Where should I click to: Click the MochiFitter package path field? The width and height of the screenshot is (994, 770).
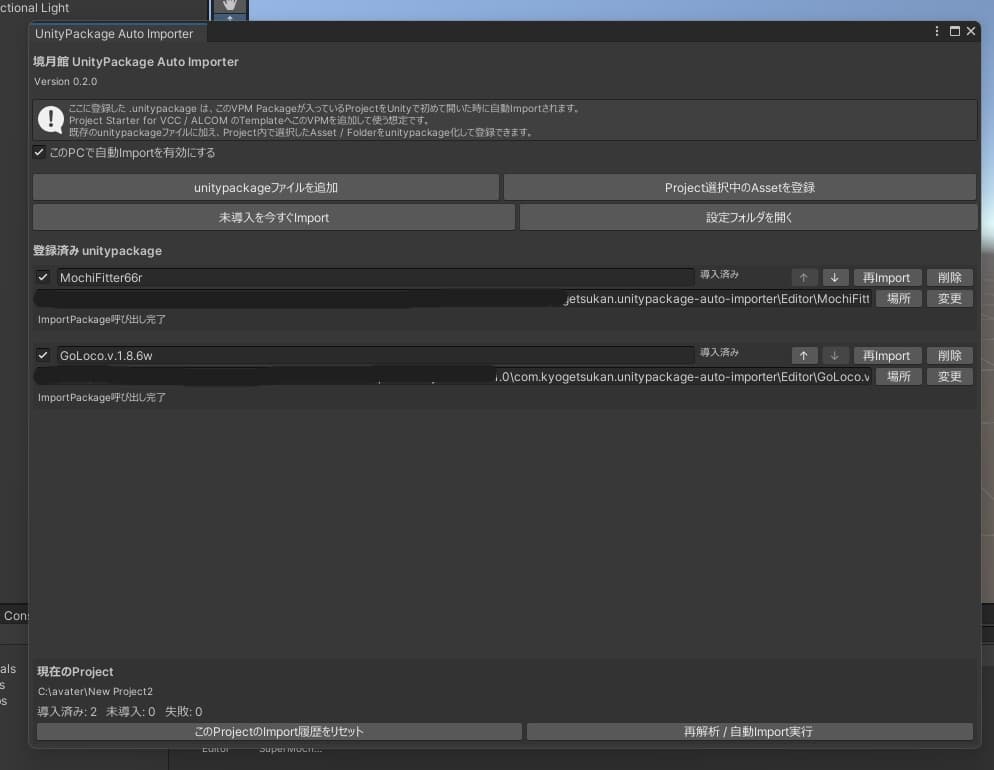click(x=453, y=298)
